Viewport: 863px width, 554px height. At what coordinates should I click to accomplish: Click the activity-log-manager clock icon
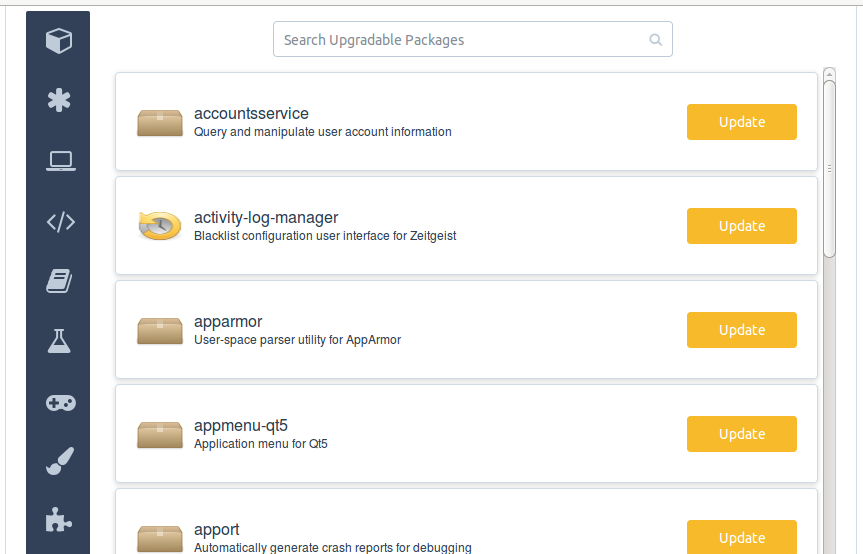[160, 226]
